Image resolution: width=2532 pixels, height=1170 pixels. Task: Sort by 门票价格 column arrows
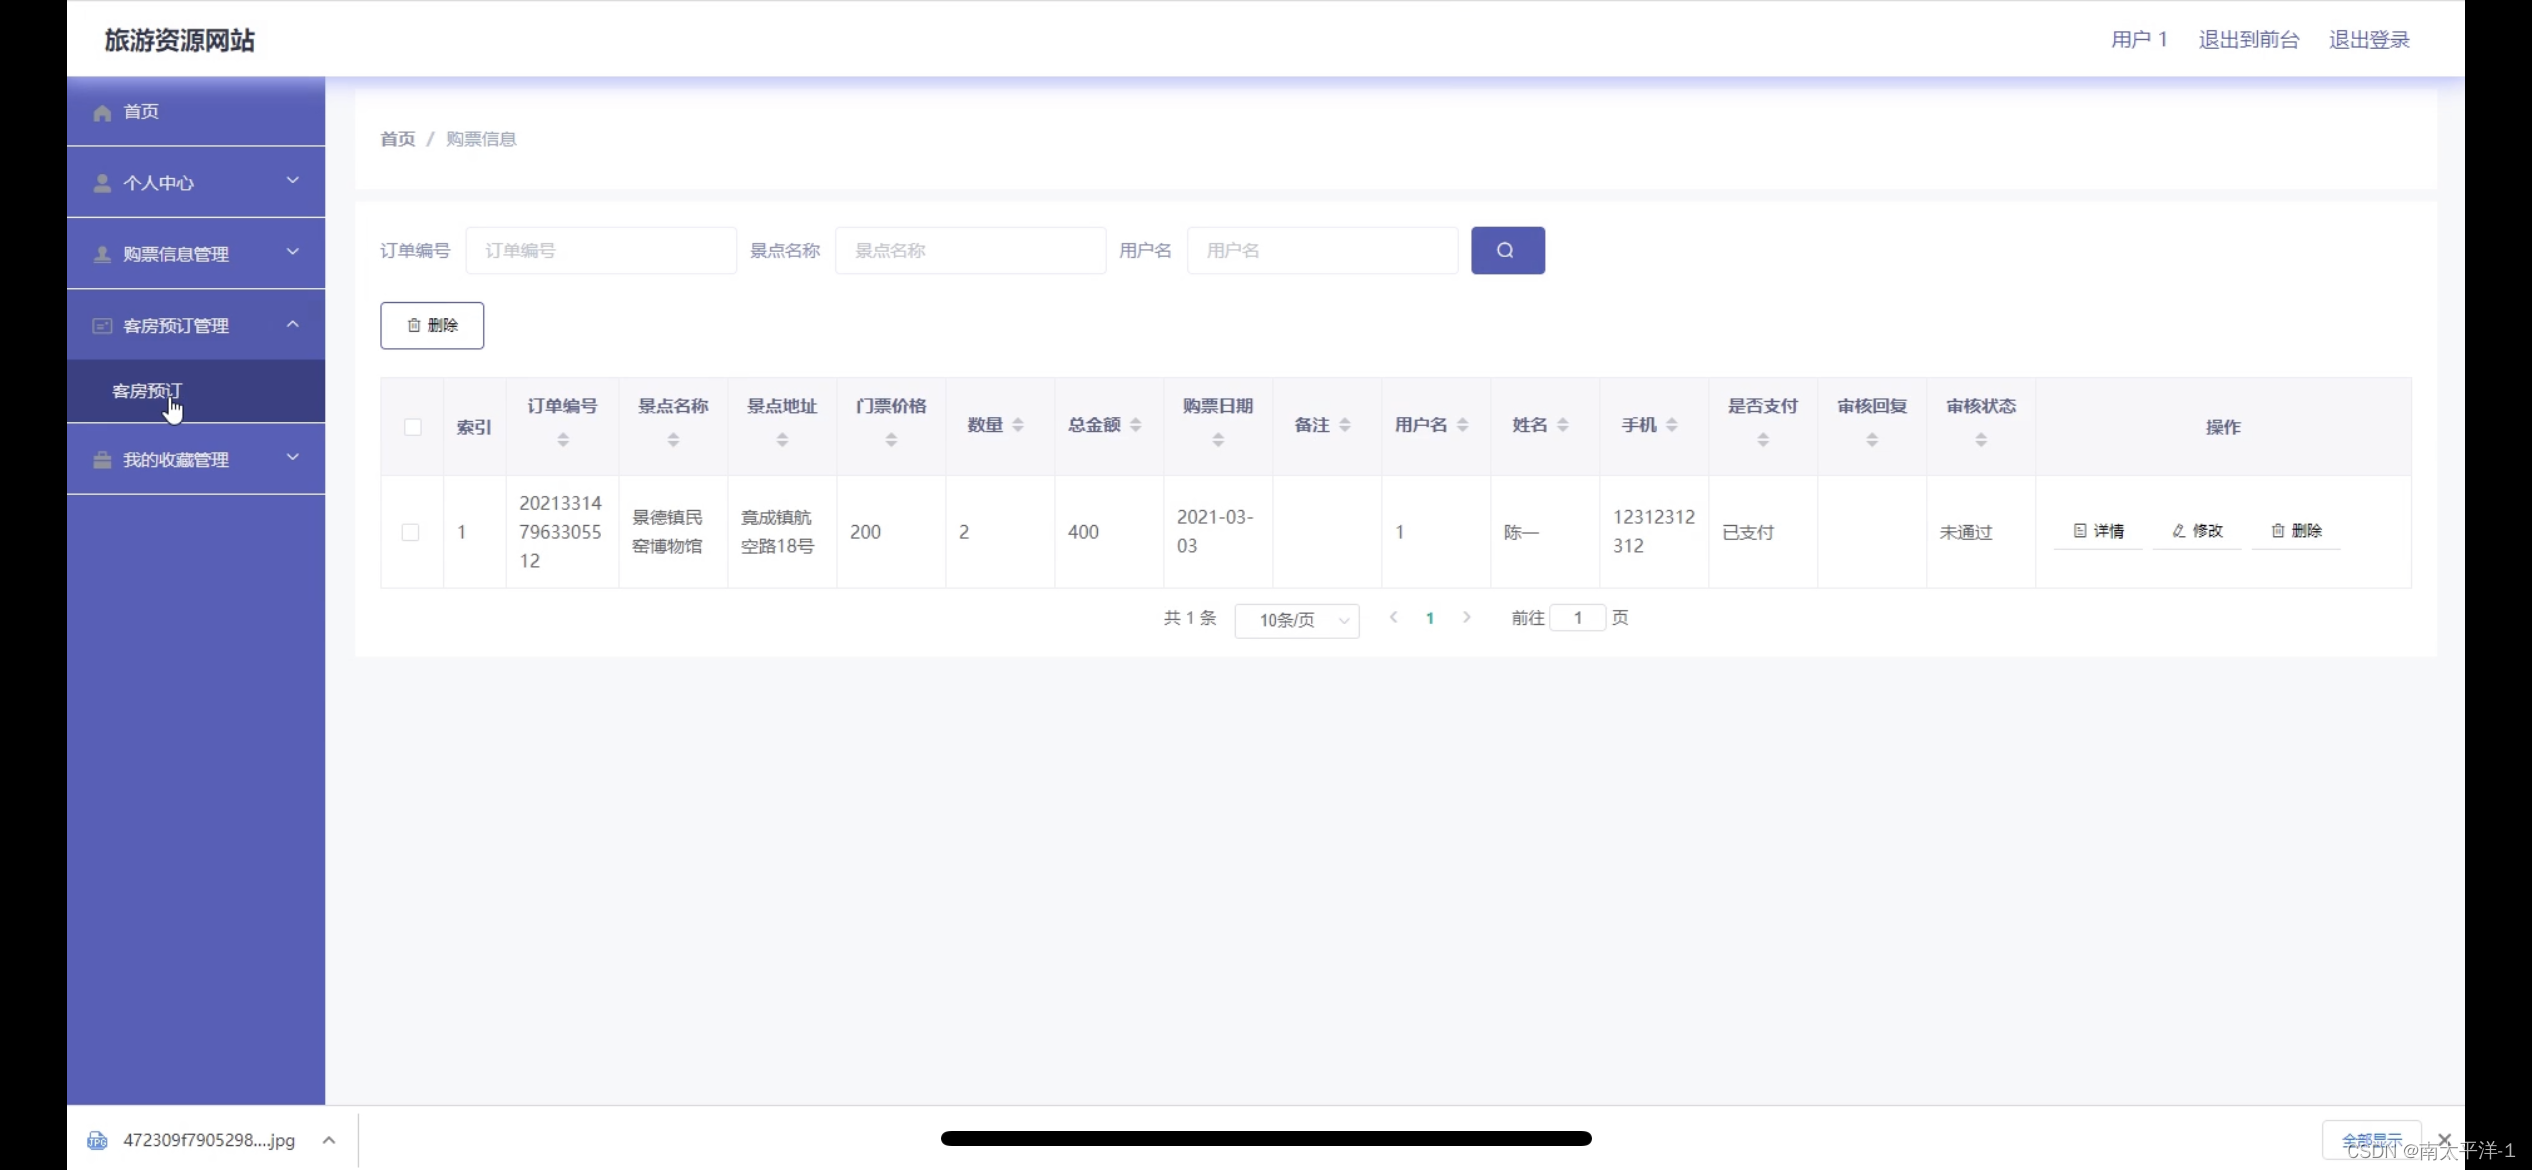point(891,440)
